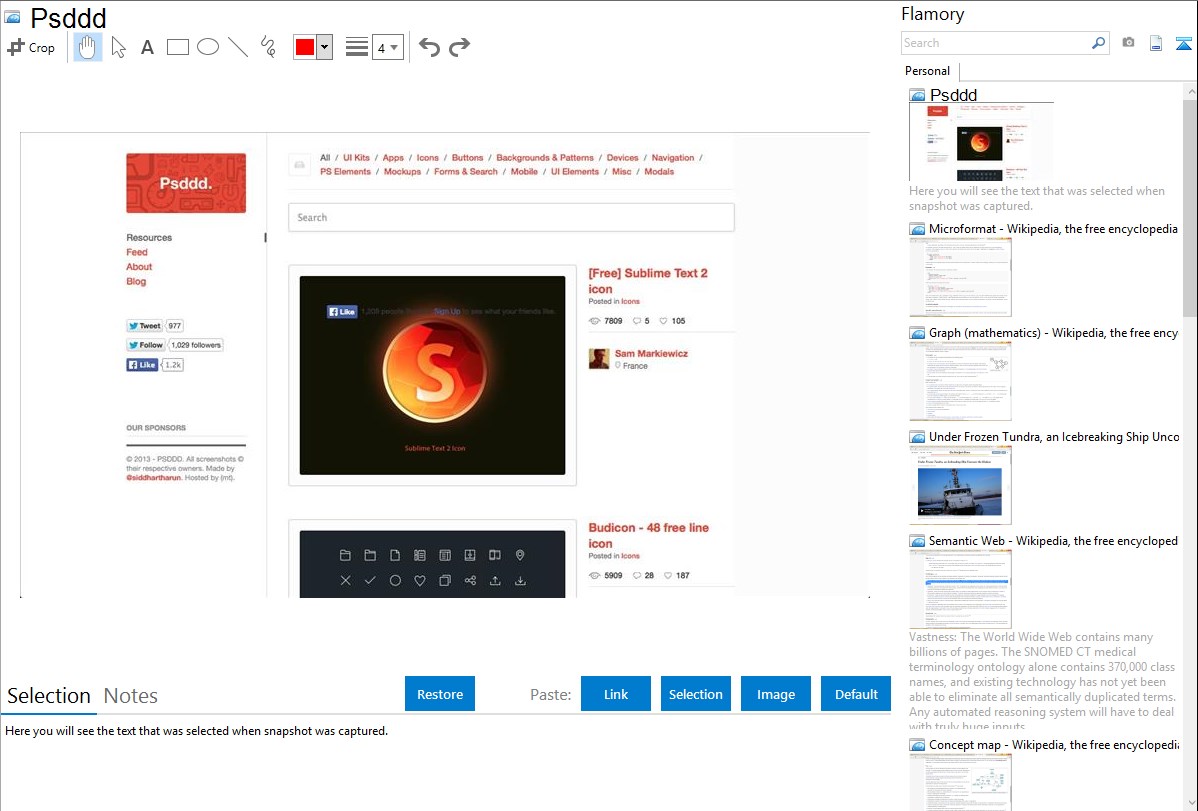Click the Flamory search field
Screen dimensions: 1198x811
tap(996, 43)
